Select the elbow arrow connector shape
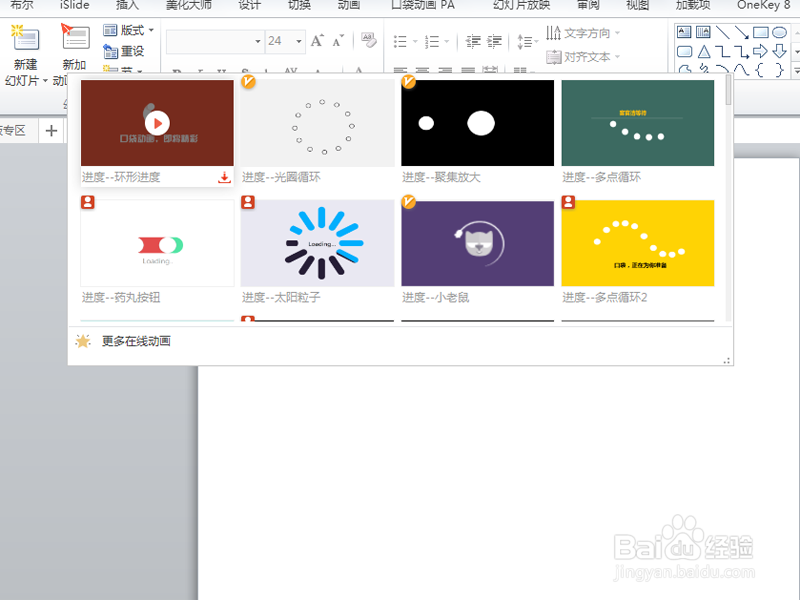 click(x=741, y=52)
